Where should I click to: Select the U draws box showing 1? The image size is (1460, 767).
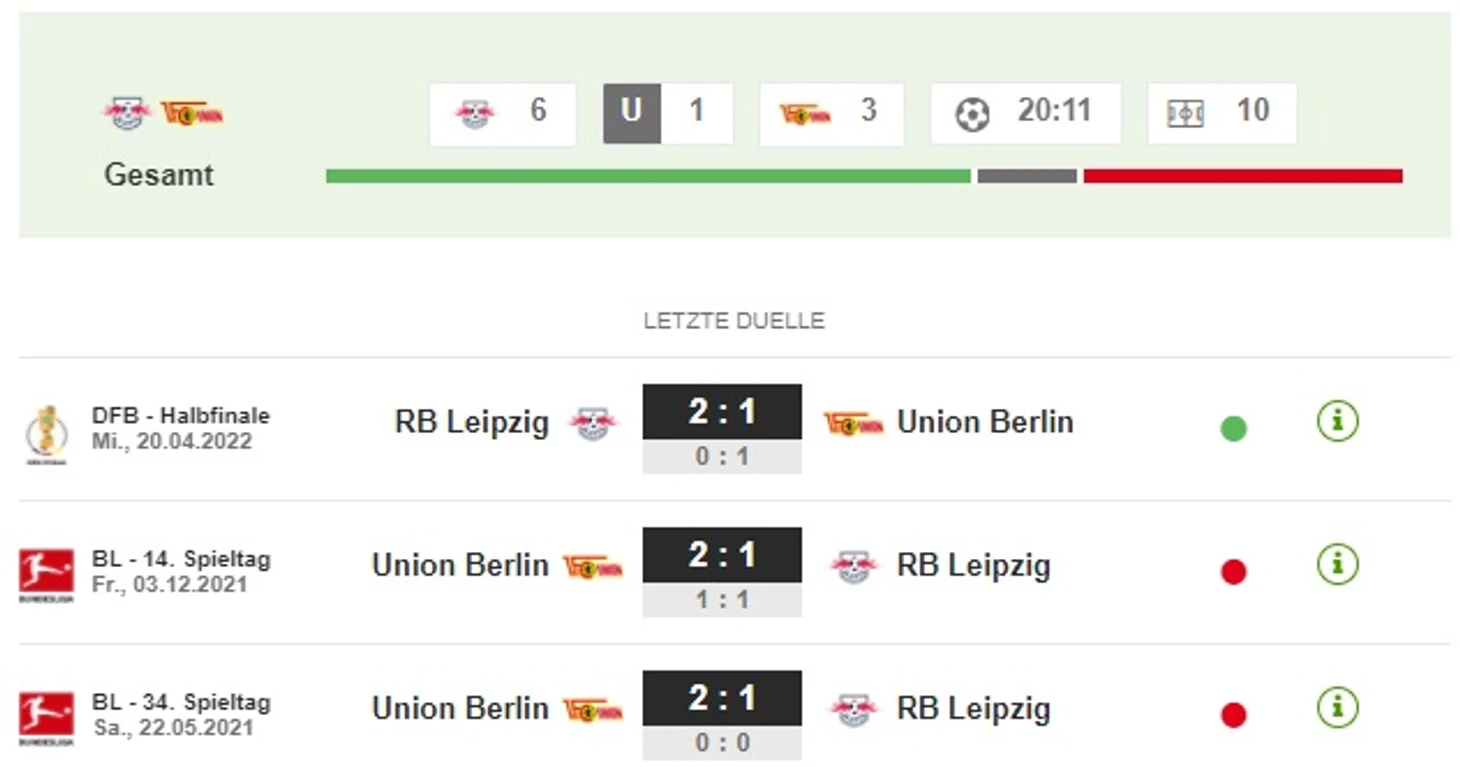tap(668, 114)
